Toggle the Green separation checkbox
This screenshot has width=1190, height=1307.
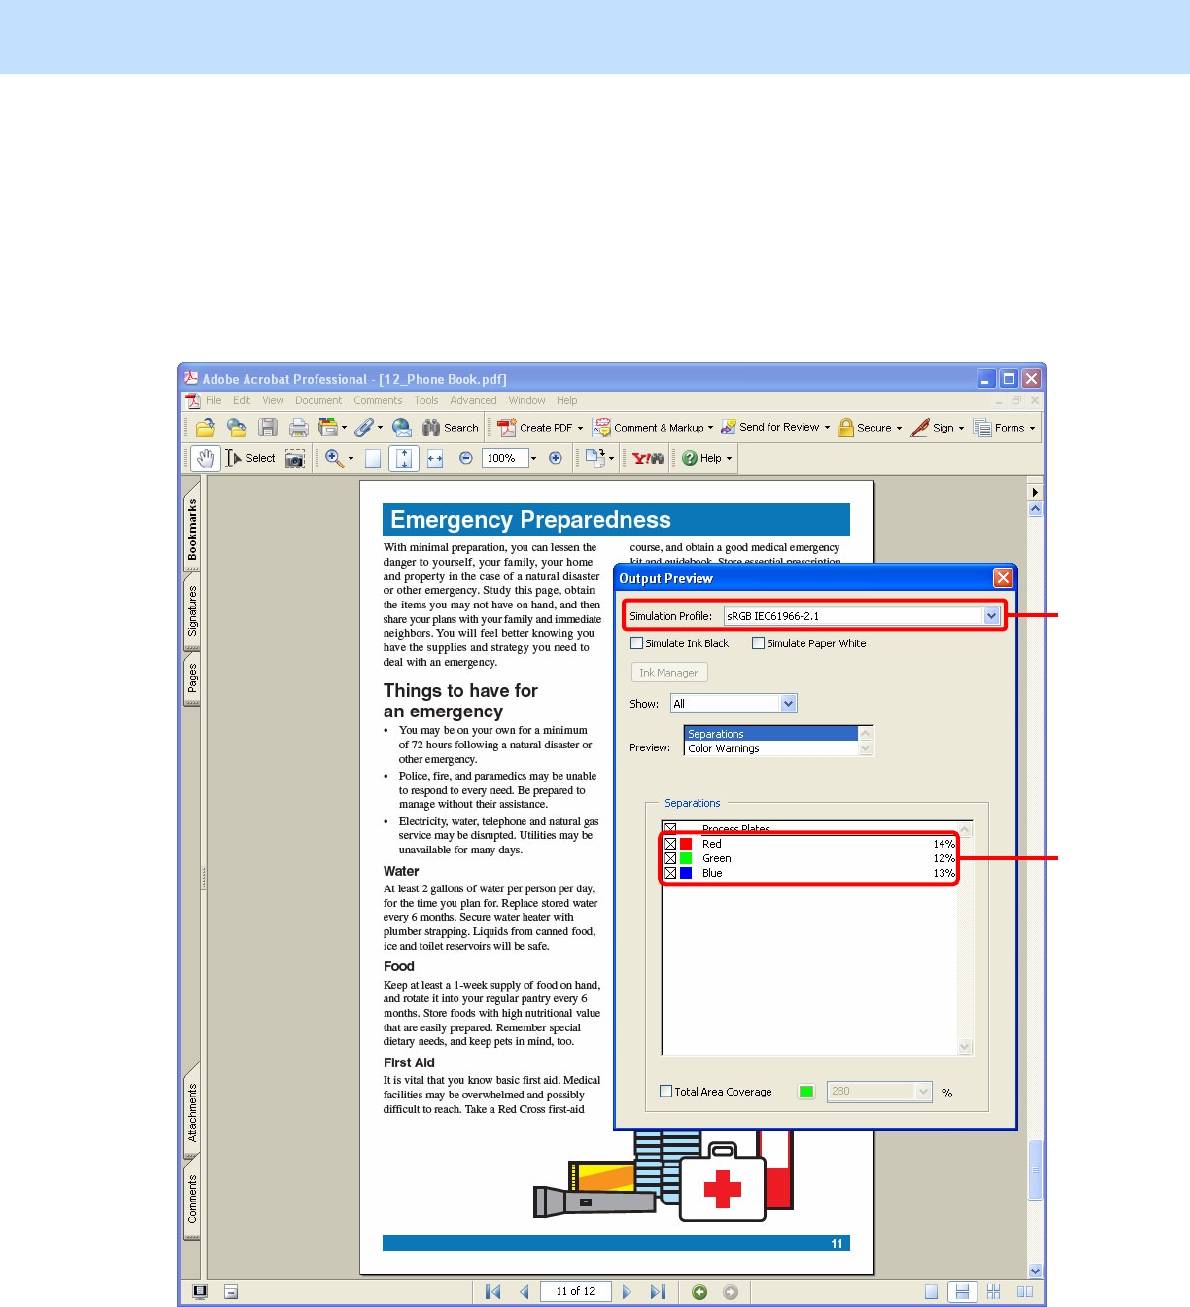point(670,858)
